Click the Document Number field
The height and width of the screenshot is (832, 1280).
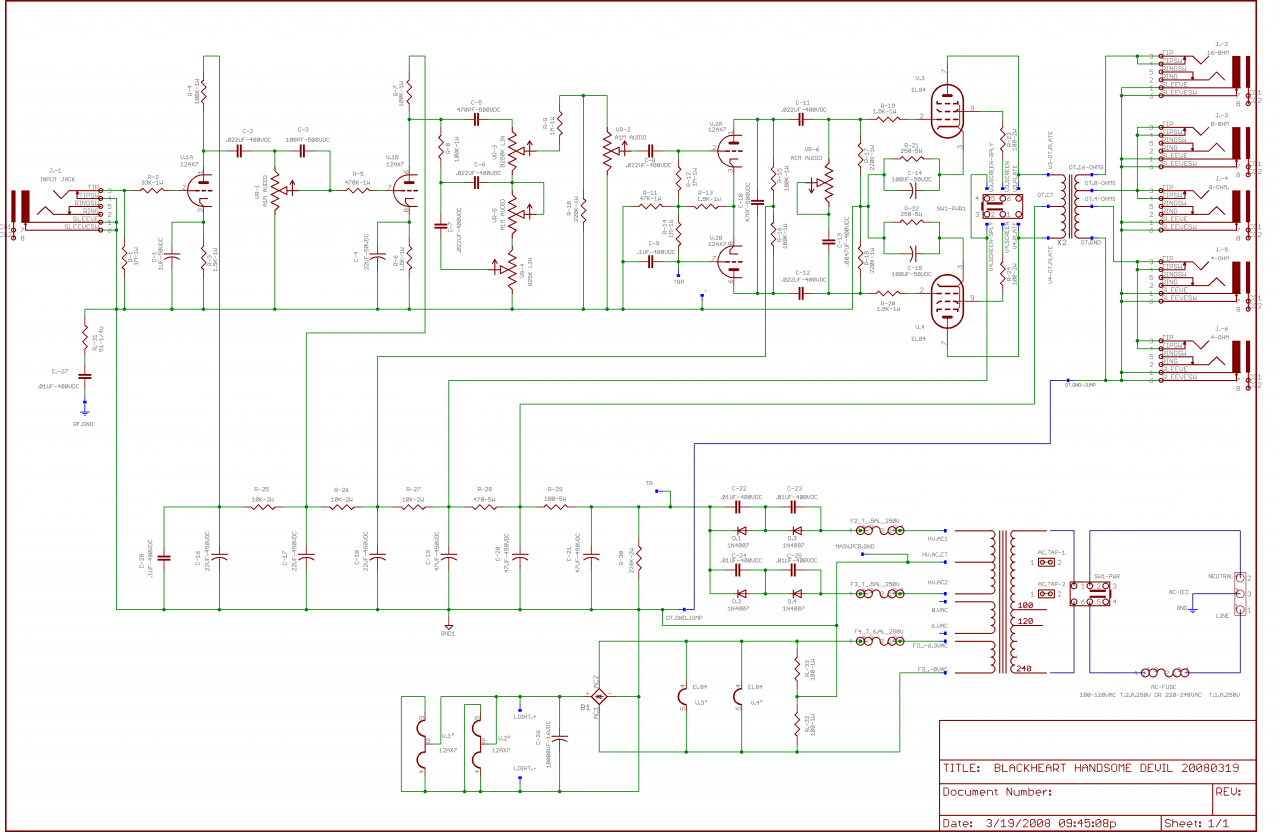coord(1075,792)
